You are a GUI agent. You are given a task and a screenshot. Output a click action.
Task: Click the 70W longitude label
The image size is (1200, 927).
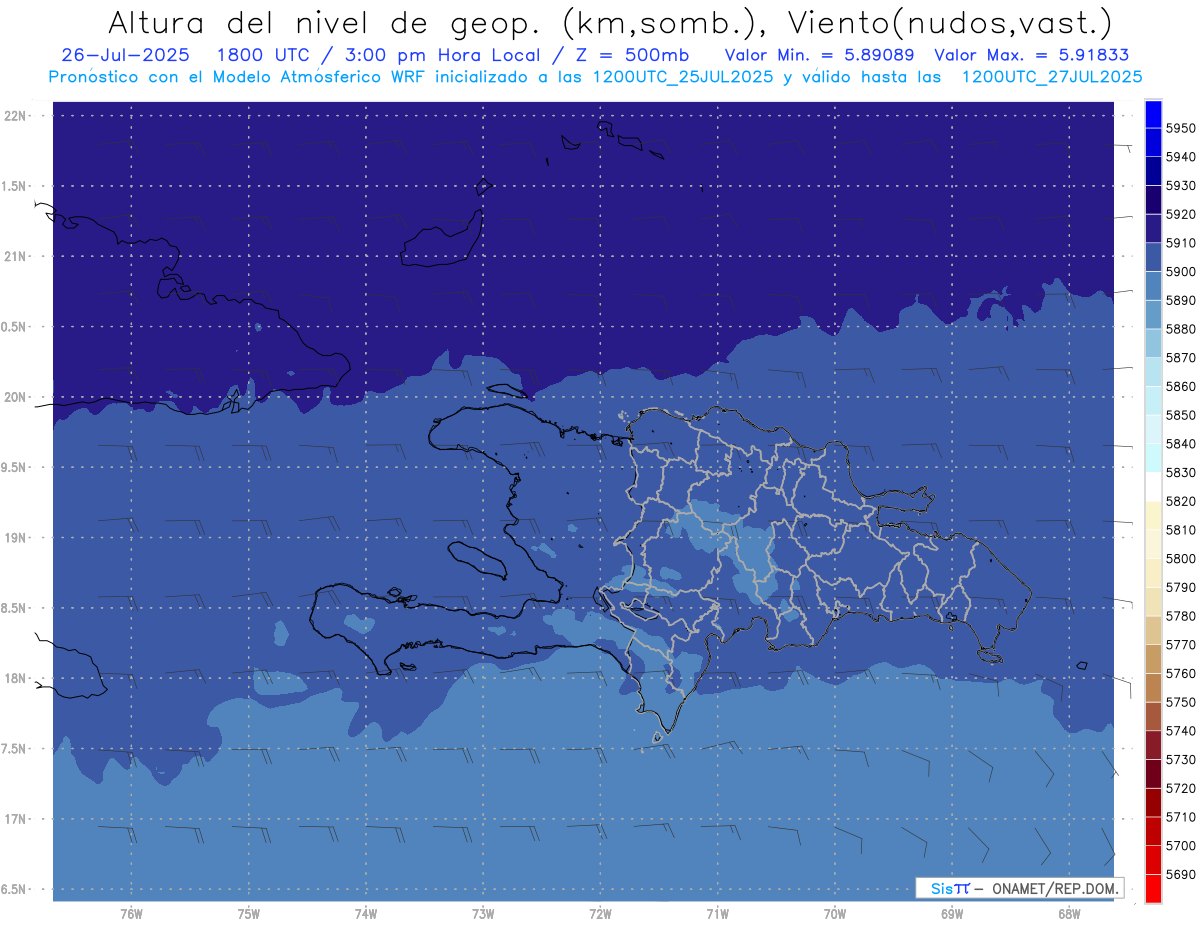835,914
